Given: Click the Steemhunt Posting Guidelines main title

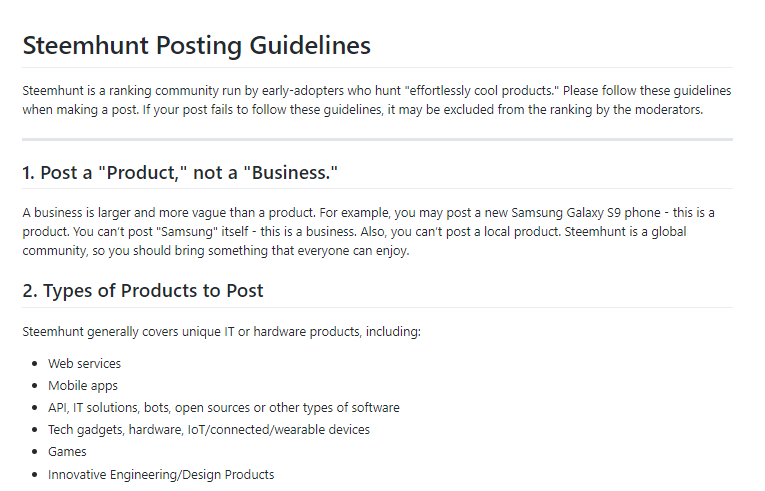Looking at the screenshot, I should click(196, 46).
